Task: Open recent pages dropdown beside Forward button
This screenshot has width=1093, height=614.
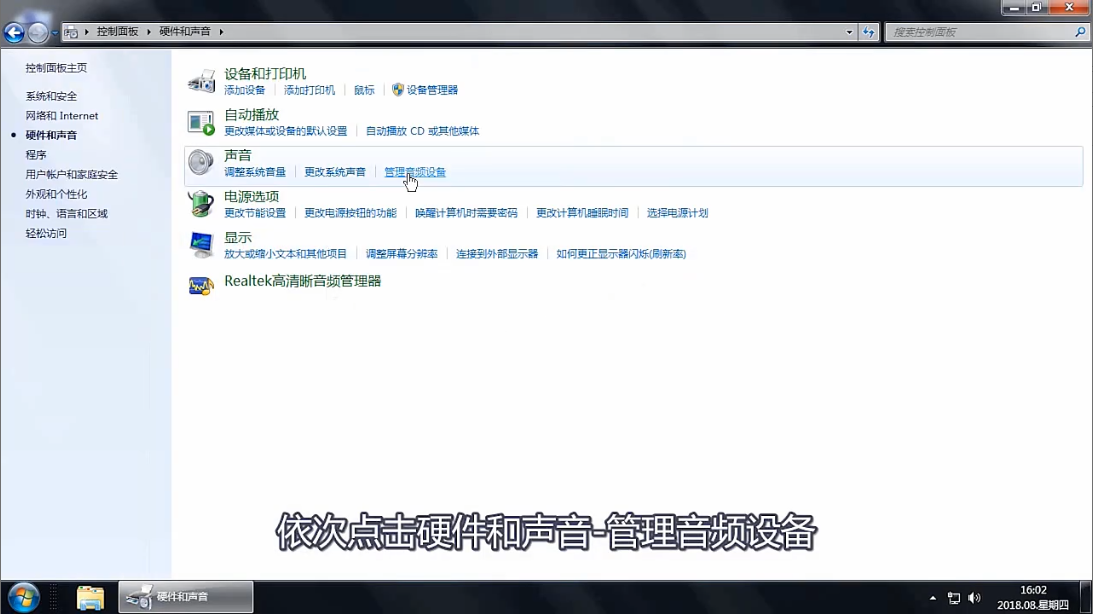Action: 54,33
